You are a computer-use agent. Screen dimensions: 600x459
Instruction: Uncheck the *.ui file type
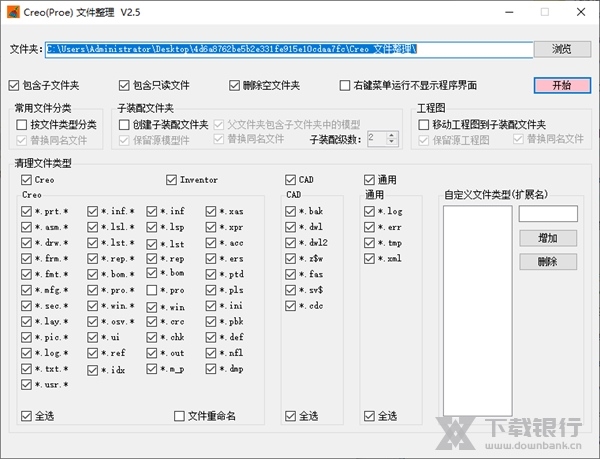93,337
